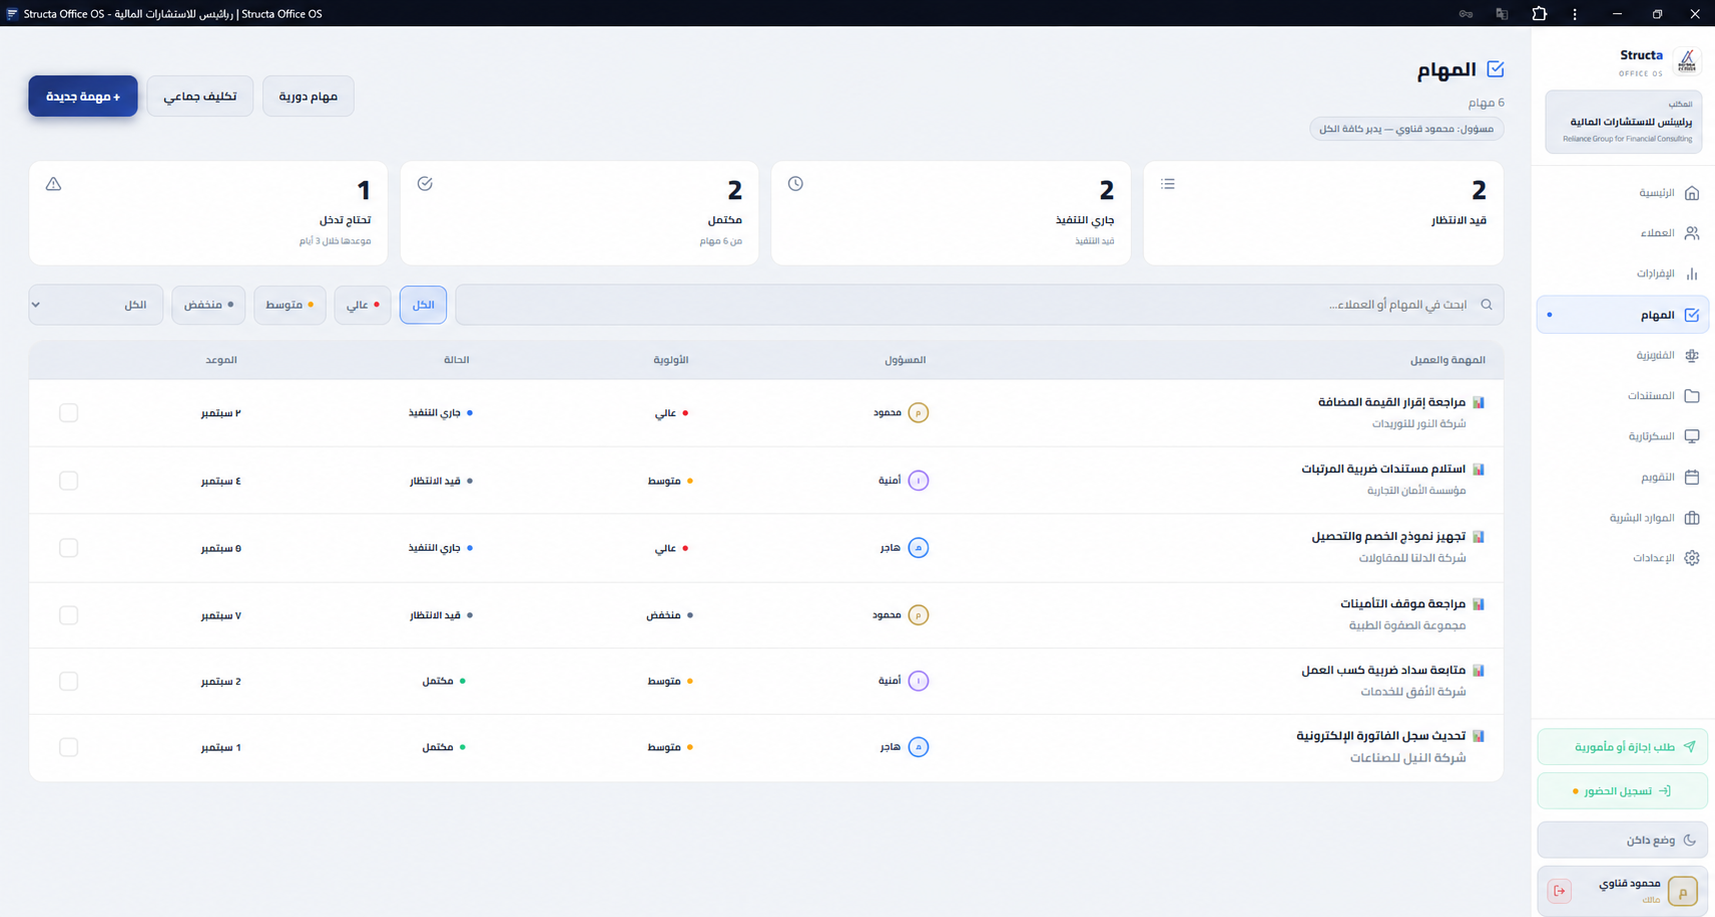Open the three-dot menu in title bar
This screenshot has width=1715, height=917.
point(1575,14)
